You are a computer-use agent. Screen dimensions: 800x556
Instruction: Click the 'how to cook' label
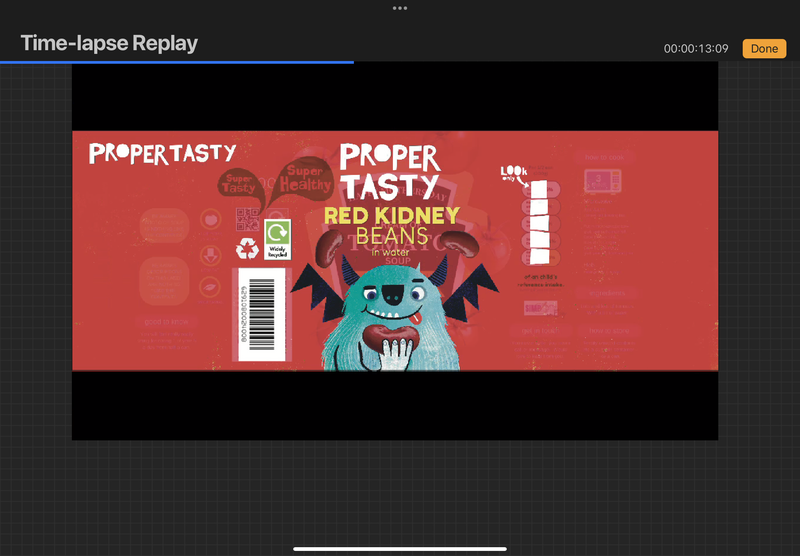tap(605, 157)
